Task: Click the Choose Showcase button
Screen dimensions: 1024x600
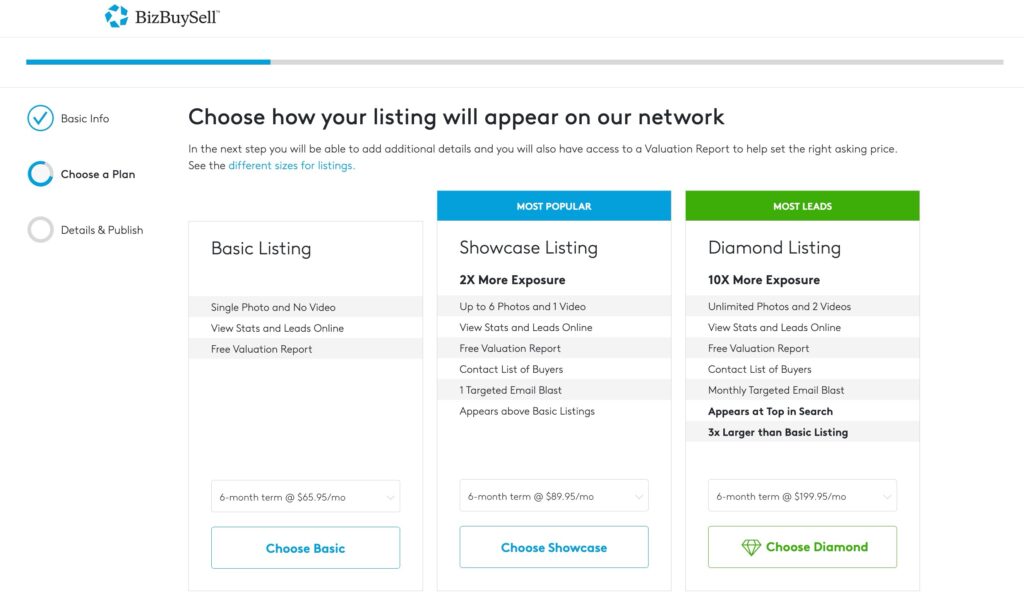Action: click(554, 547)
